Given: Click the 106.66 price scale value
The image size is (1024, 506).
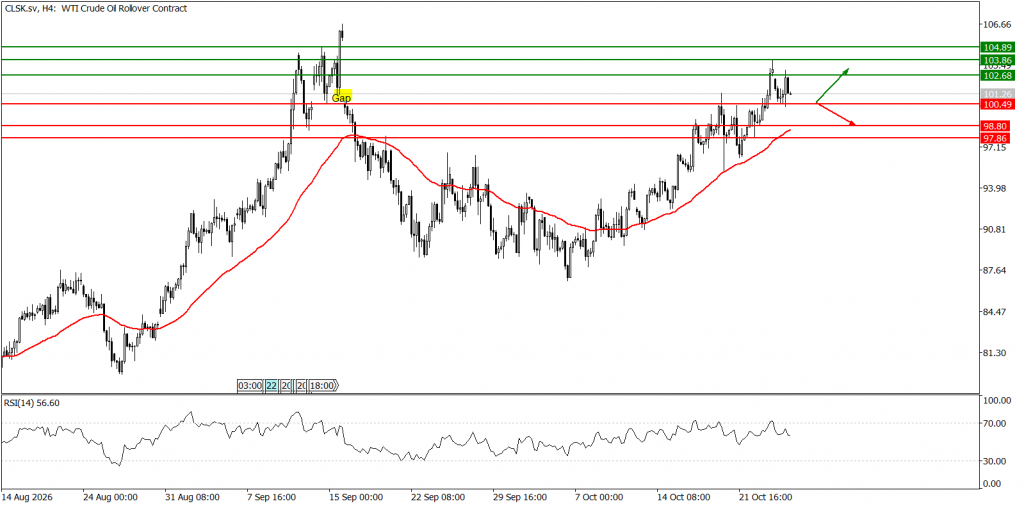Looking at the screenshot, I should coord(997,25).
